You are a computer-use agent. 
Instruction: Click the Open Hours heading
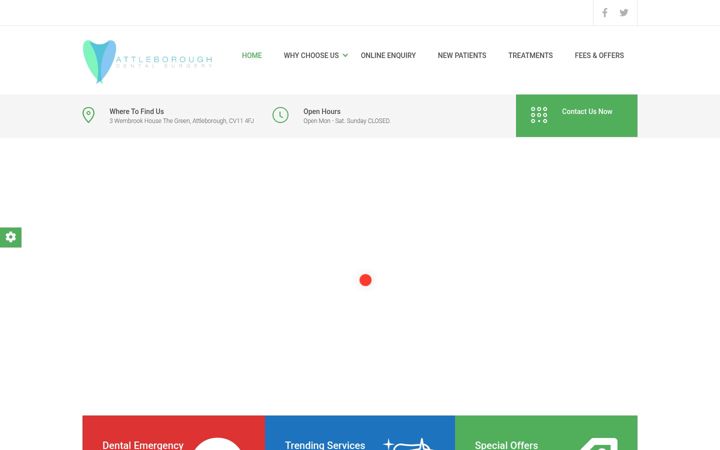click(x=321, y=111)
